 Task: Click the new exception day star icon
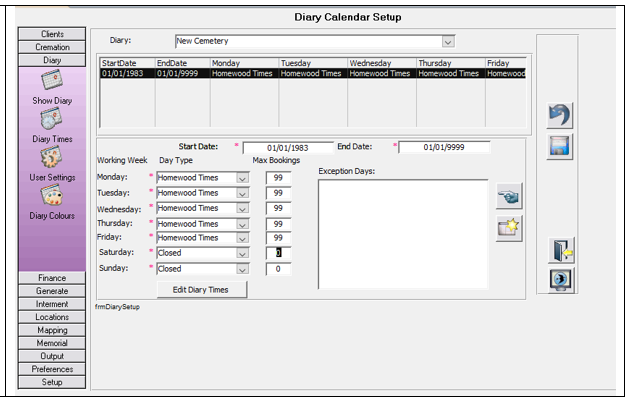pos(509,228)
